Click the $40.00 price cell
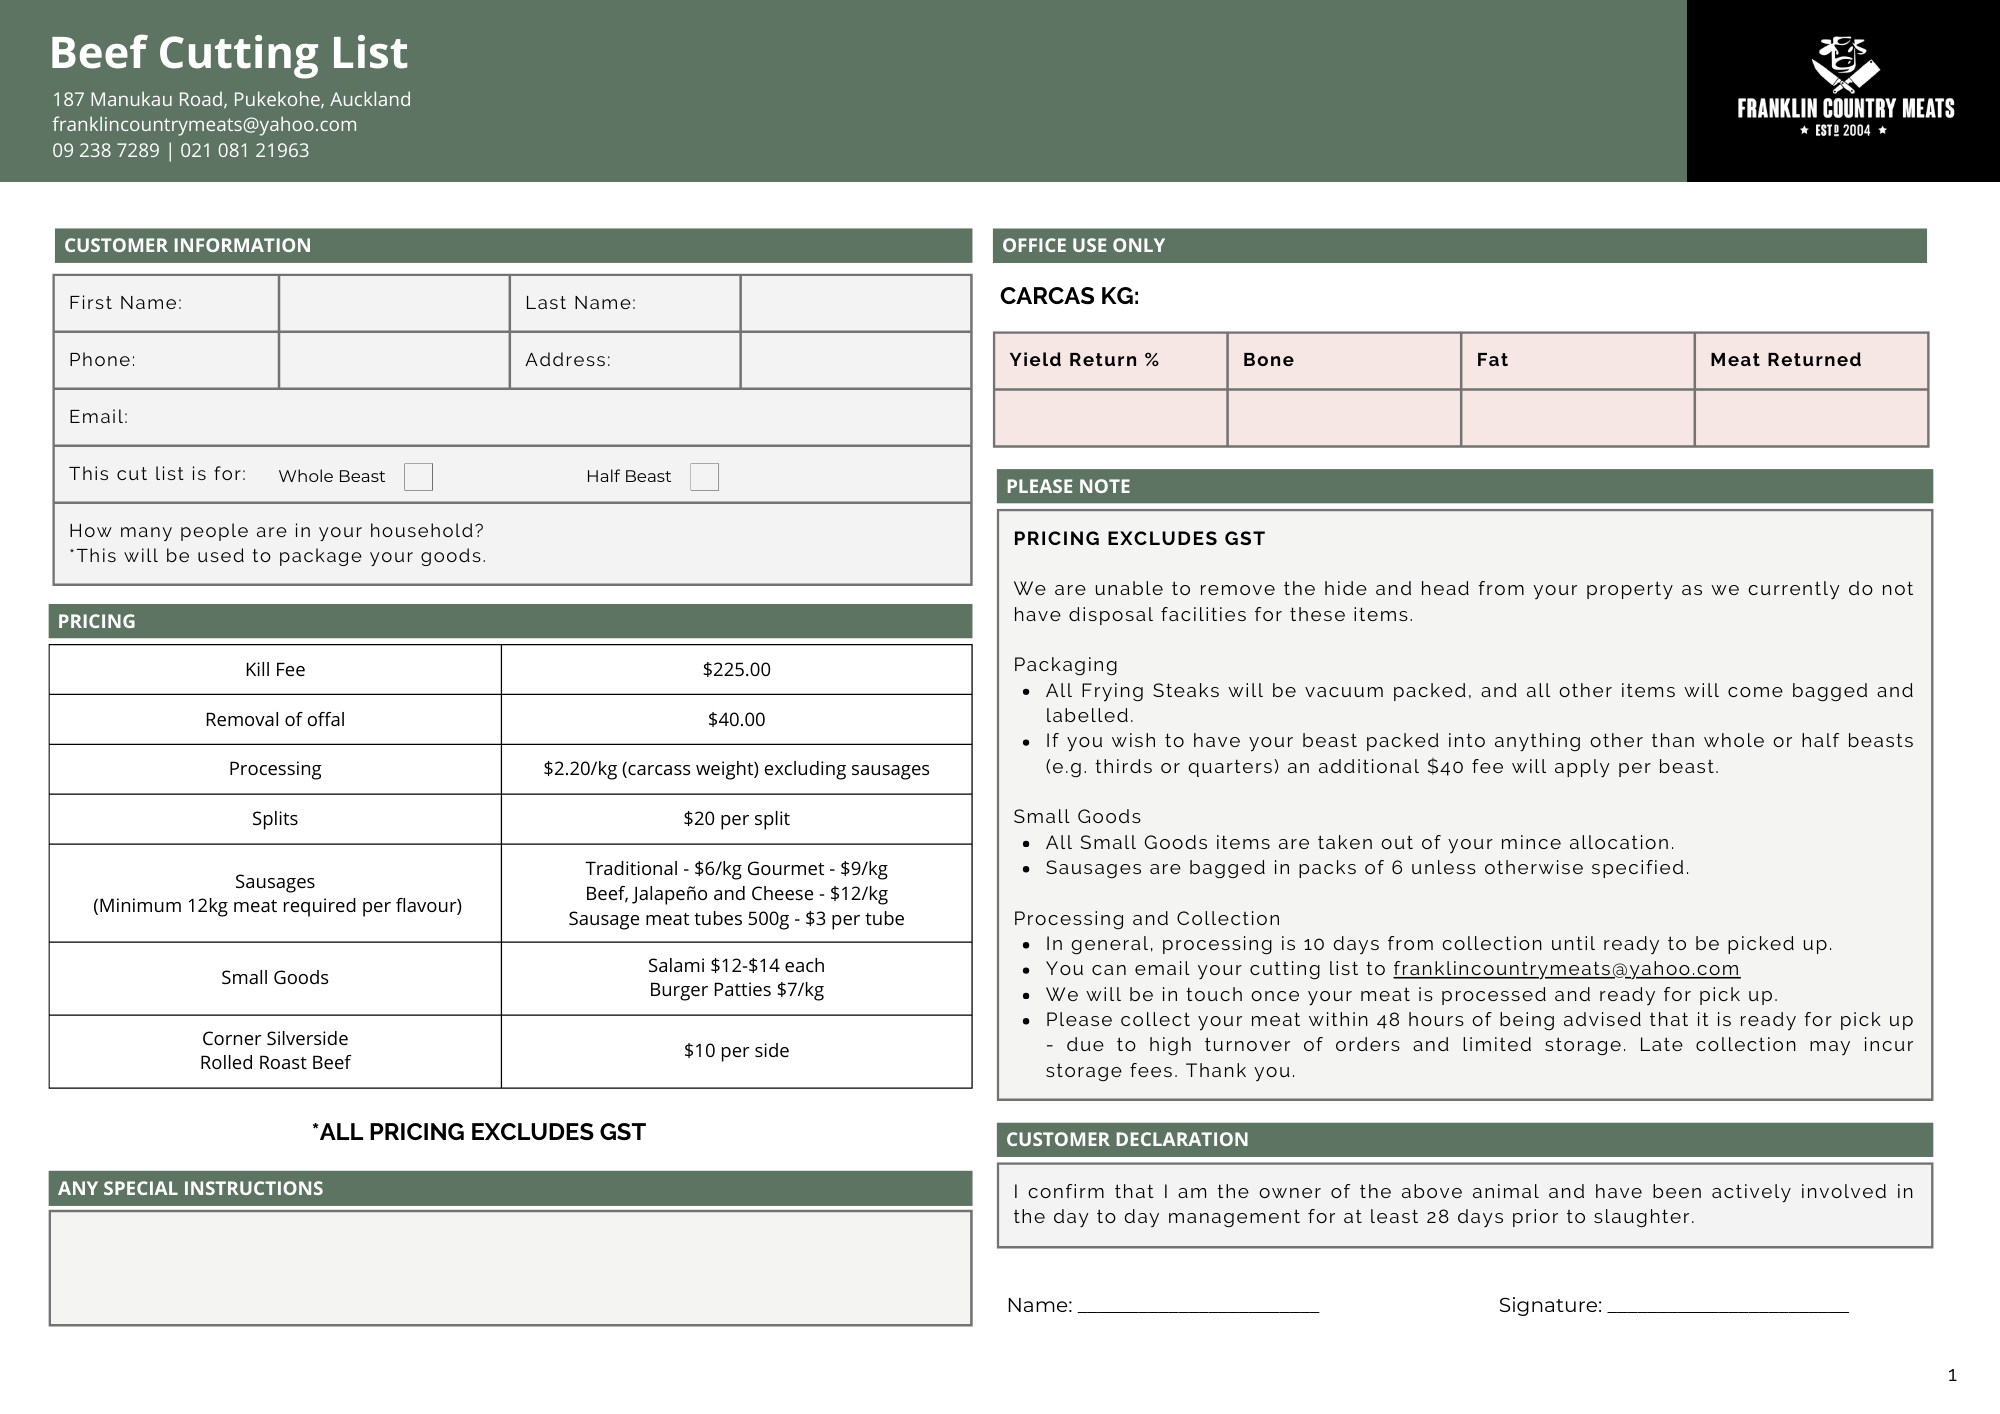The height and width of the screenshot is (1414, 2000). [736, 720]
